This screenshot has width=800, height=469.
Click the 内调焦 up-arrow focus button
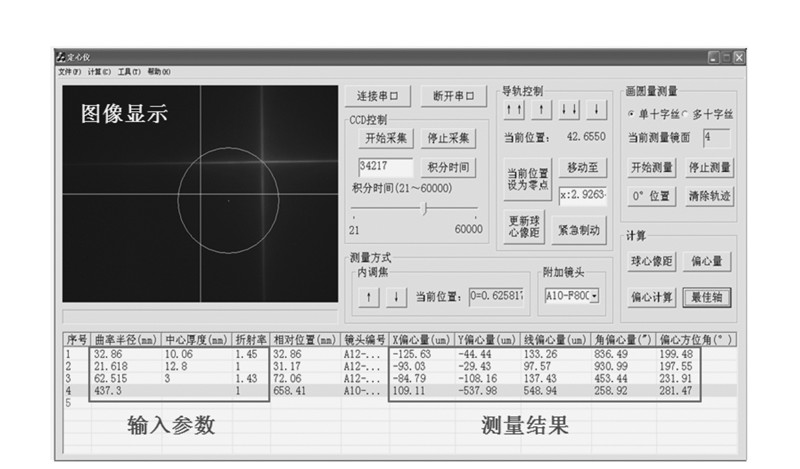(x=369, y=296)
